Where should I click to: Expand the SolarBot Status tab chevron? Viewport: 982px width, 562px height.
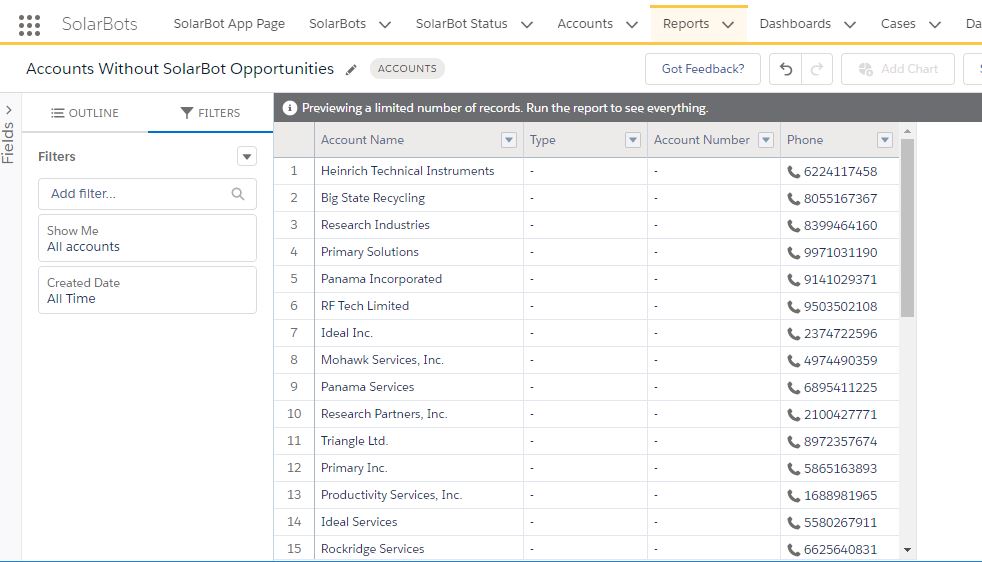[x=527, y=24]
